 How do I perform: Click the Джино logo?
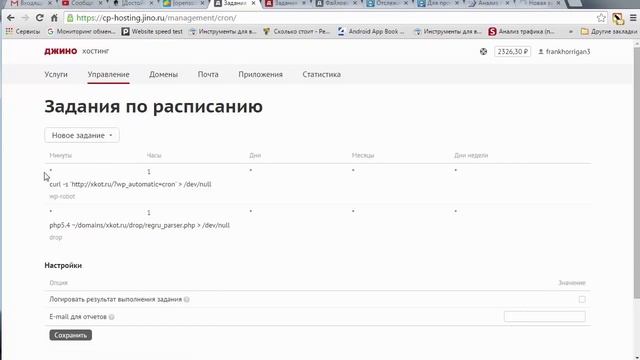pyautogui.click(x=60, y=51)
